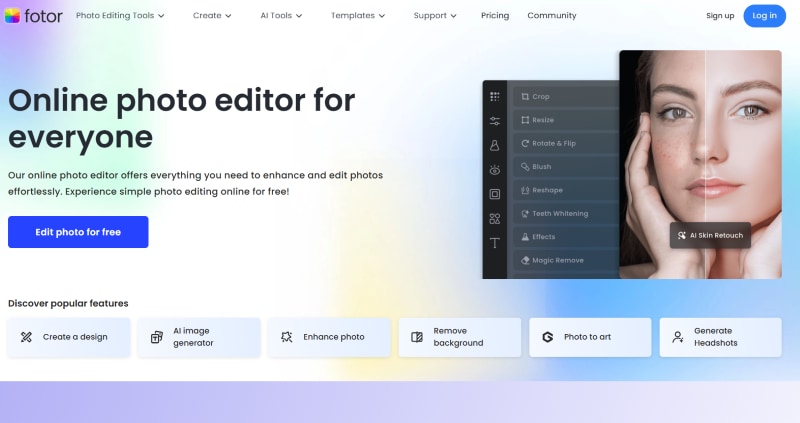
Task: Click Edit photo for free button
Action: (x=78, y=232)
